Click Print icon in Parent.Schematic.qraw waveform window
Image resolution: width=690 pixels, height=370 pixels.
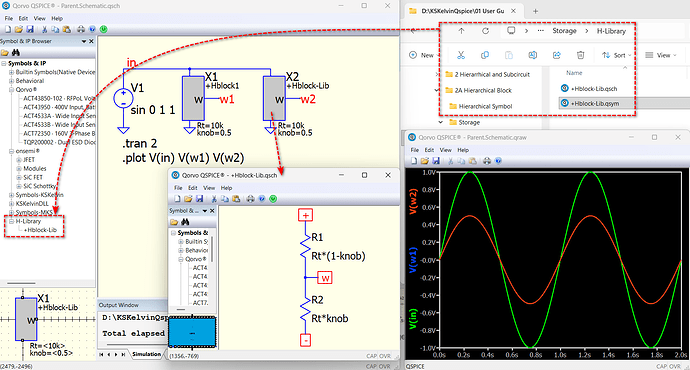tap(487, 161)
